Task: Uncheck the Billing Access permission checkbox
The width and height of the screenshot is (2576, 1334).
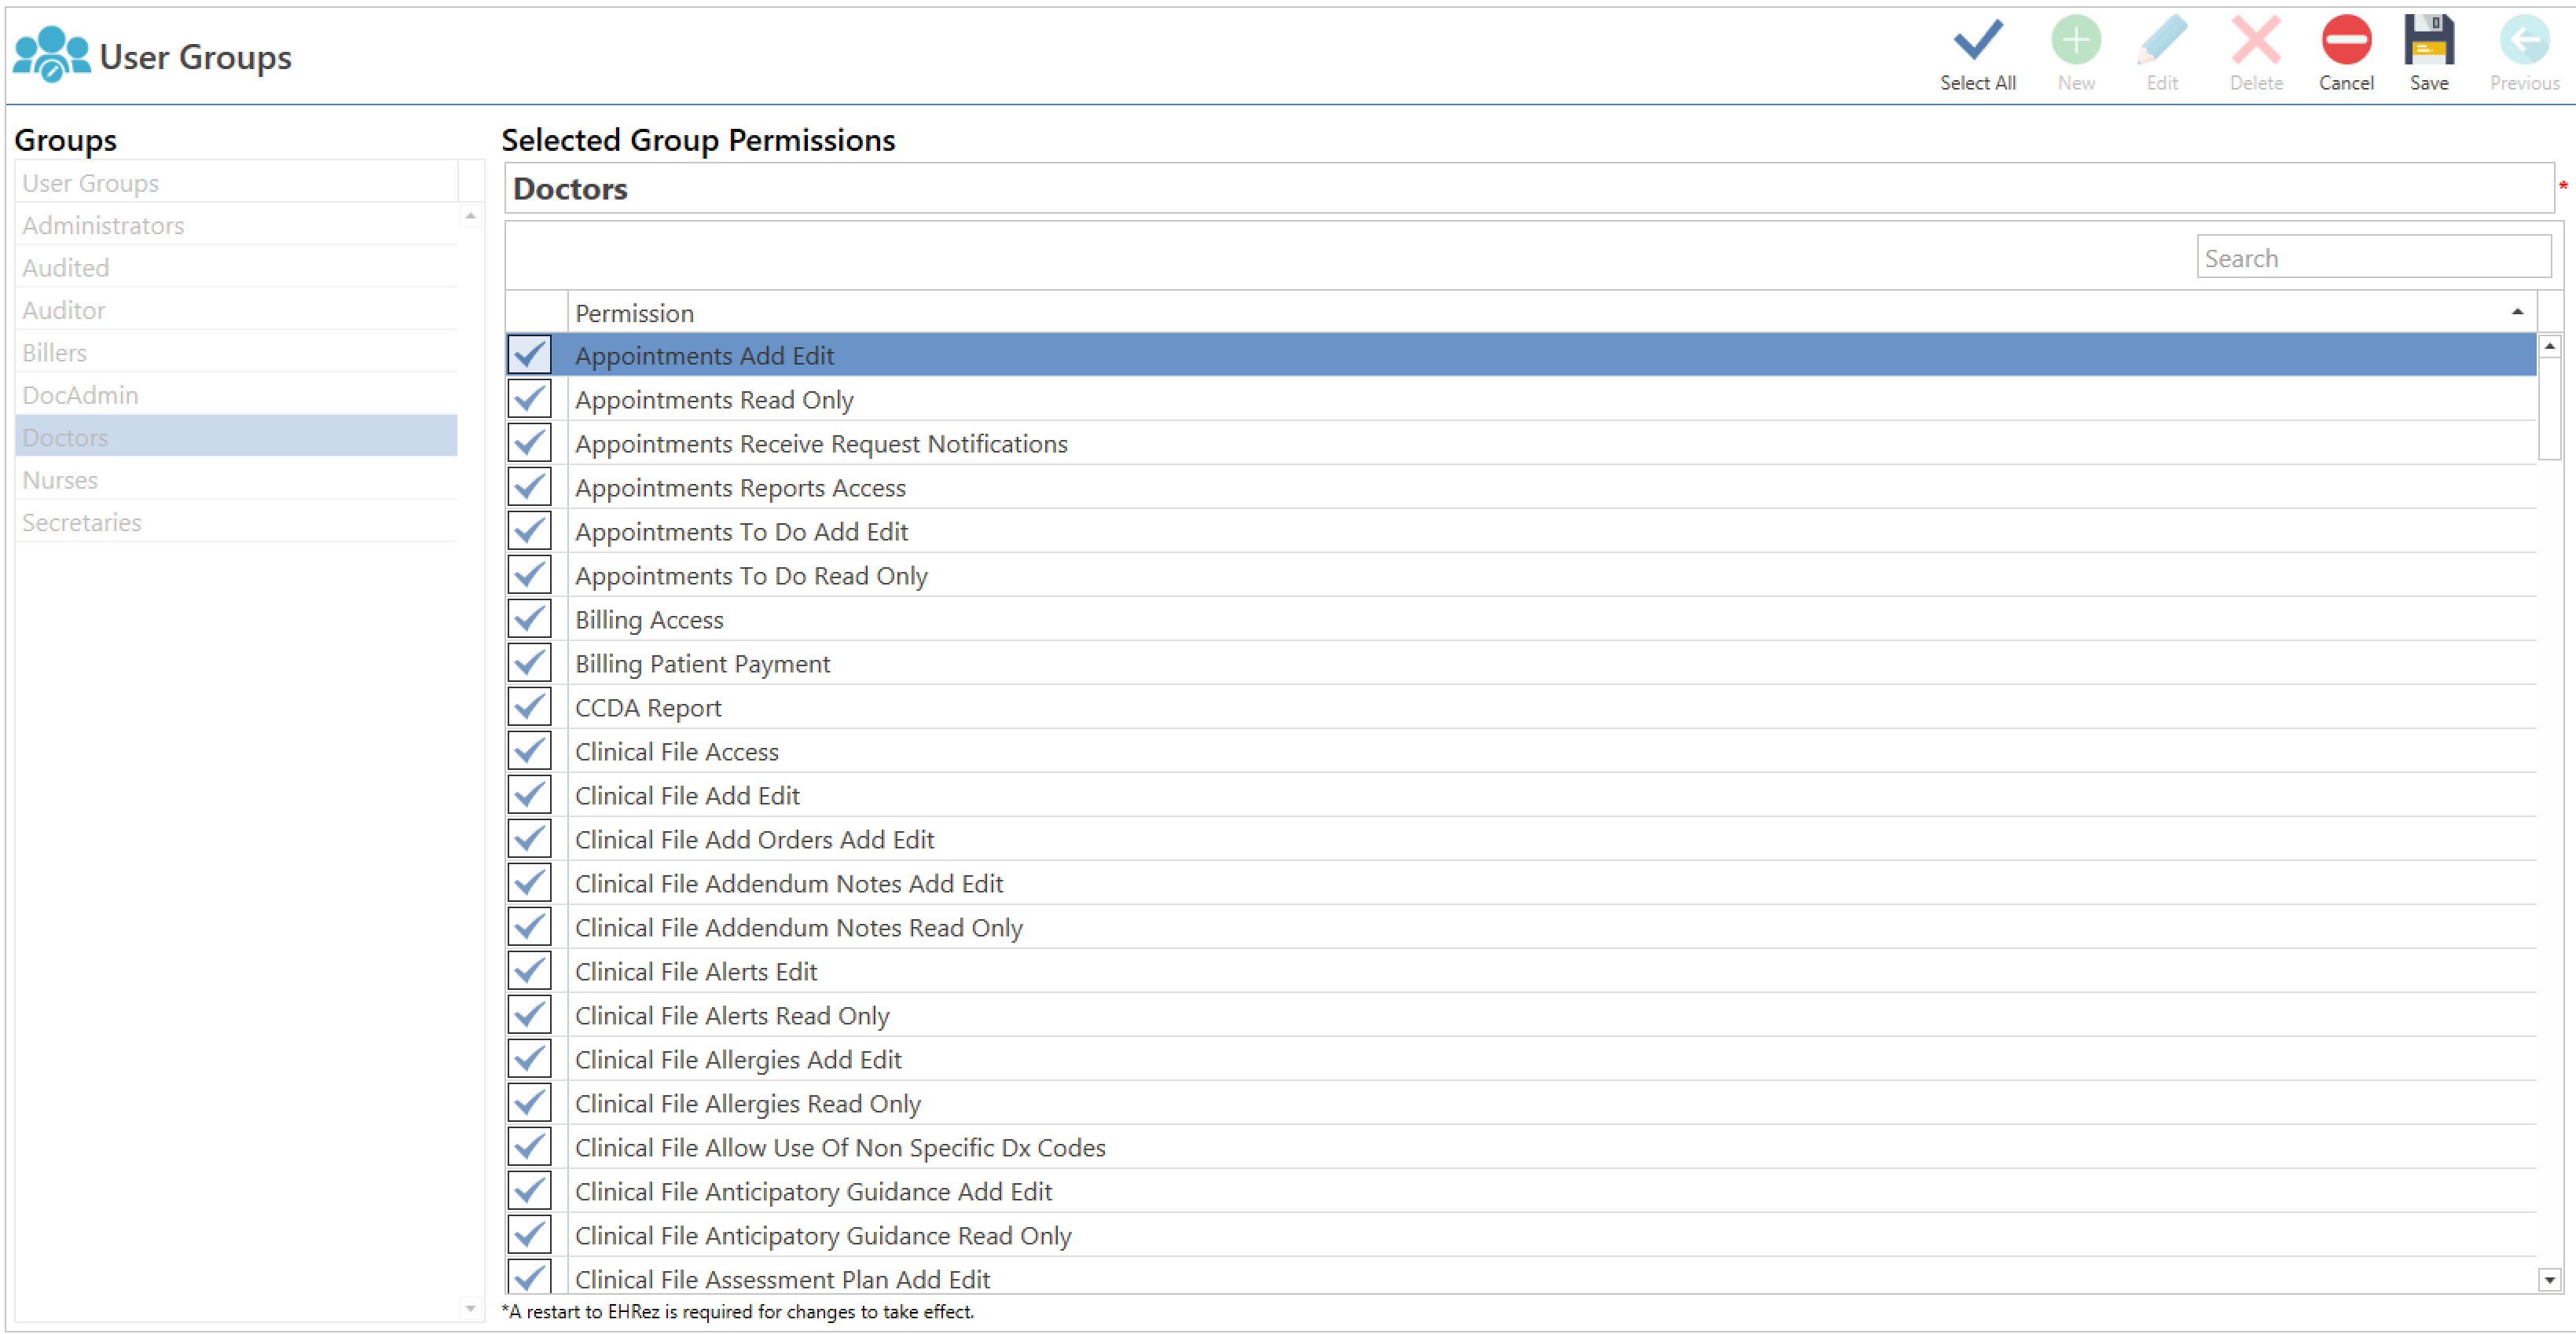Action: pyautogui.click(x=529, y=619)
